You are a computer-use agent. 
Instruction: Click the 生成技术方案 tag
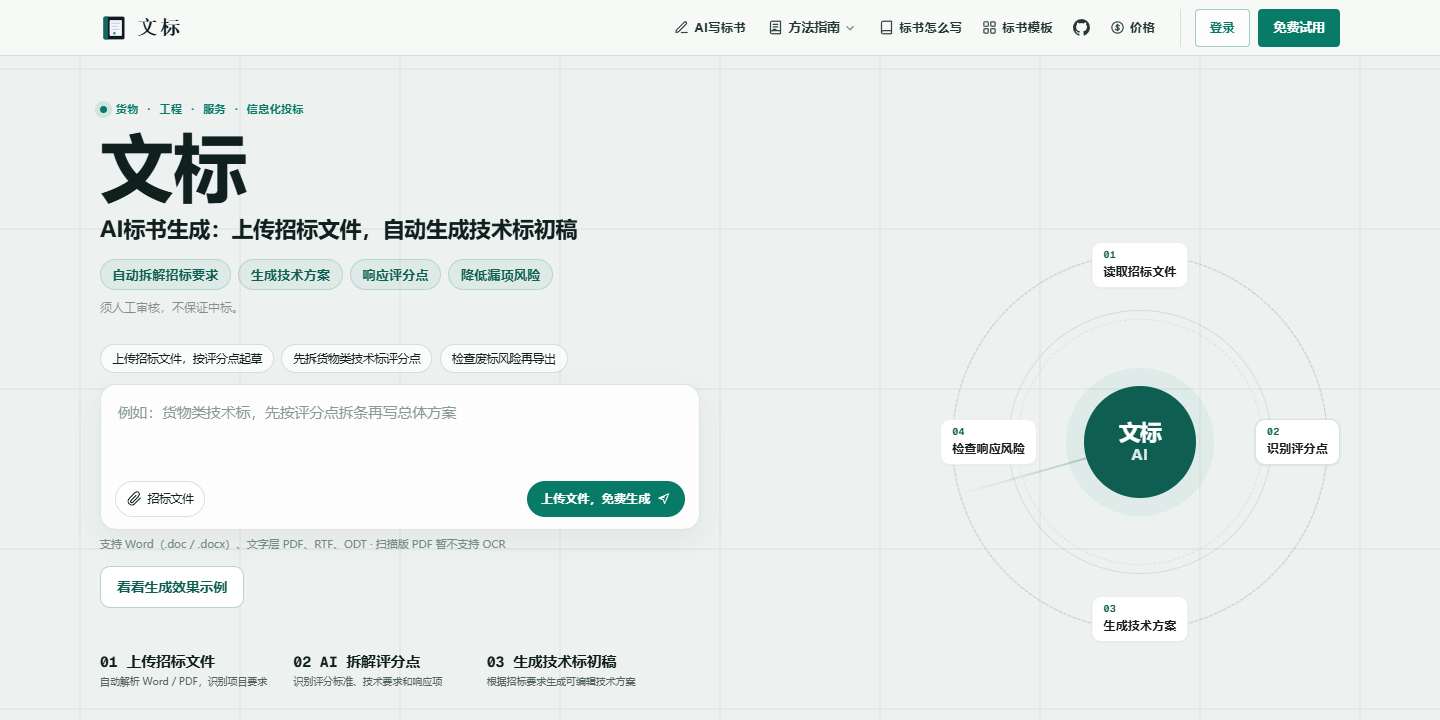pyautogui.click(x=290, y=275)
